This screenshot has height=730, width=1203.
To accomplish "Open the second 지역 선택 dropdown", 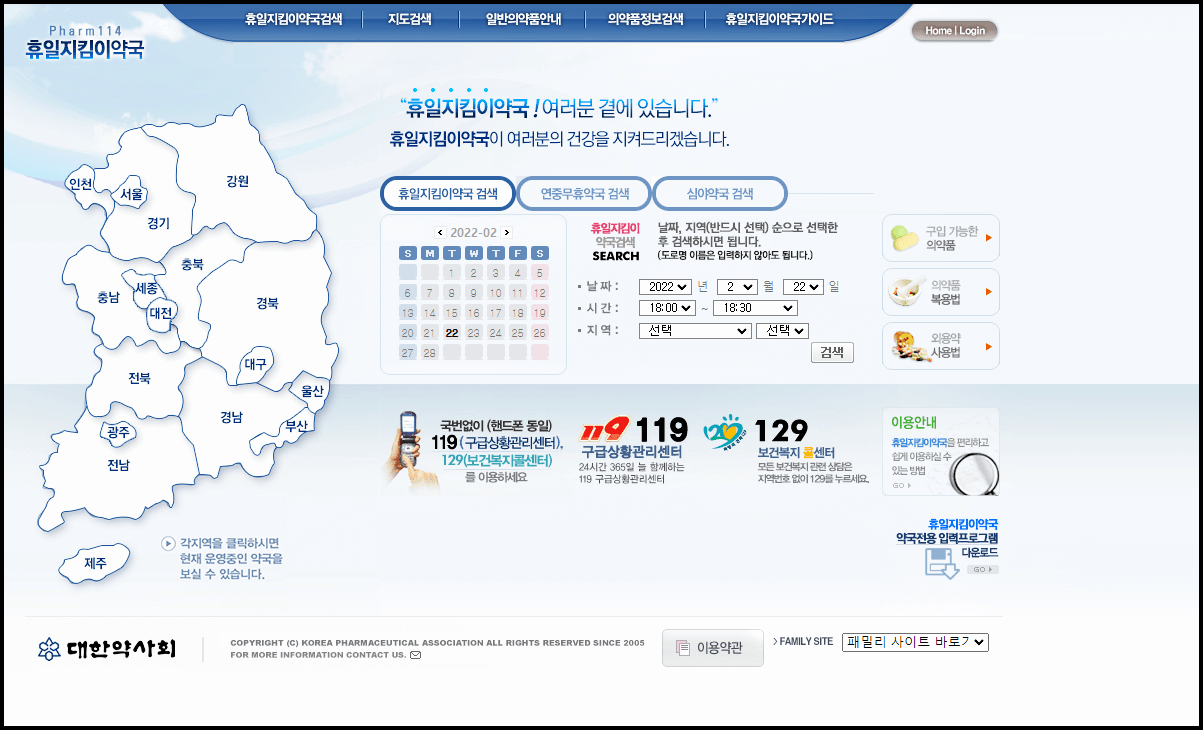I will 782,331.
